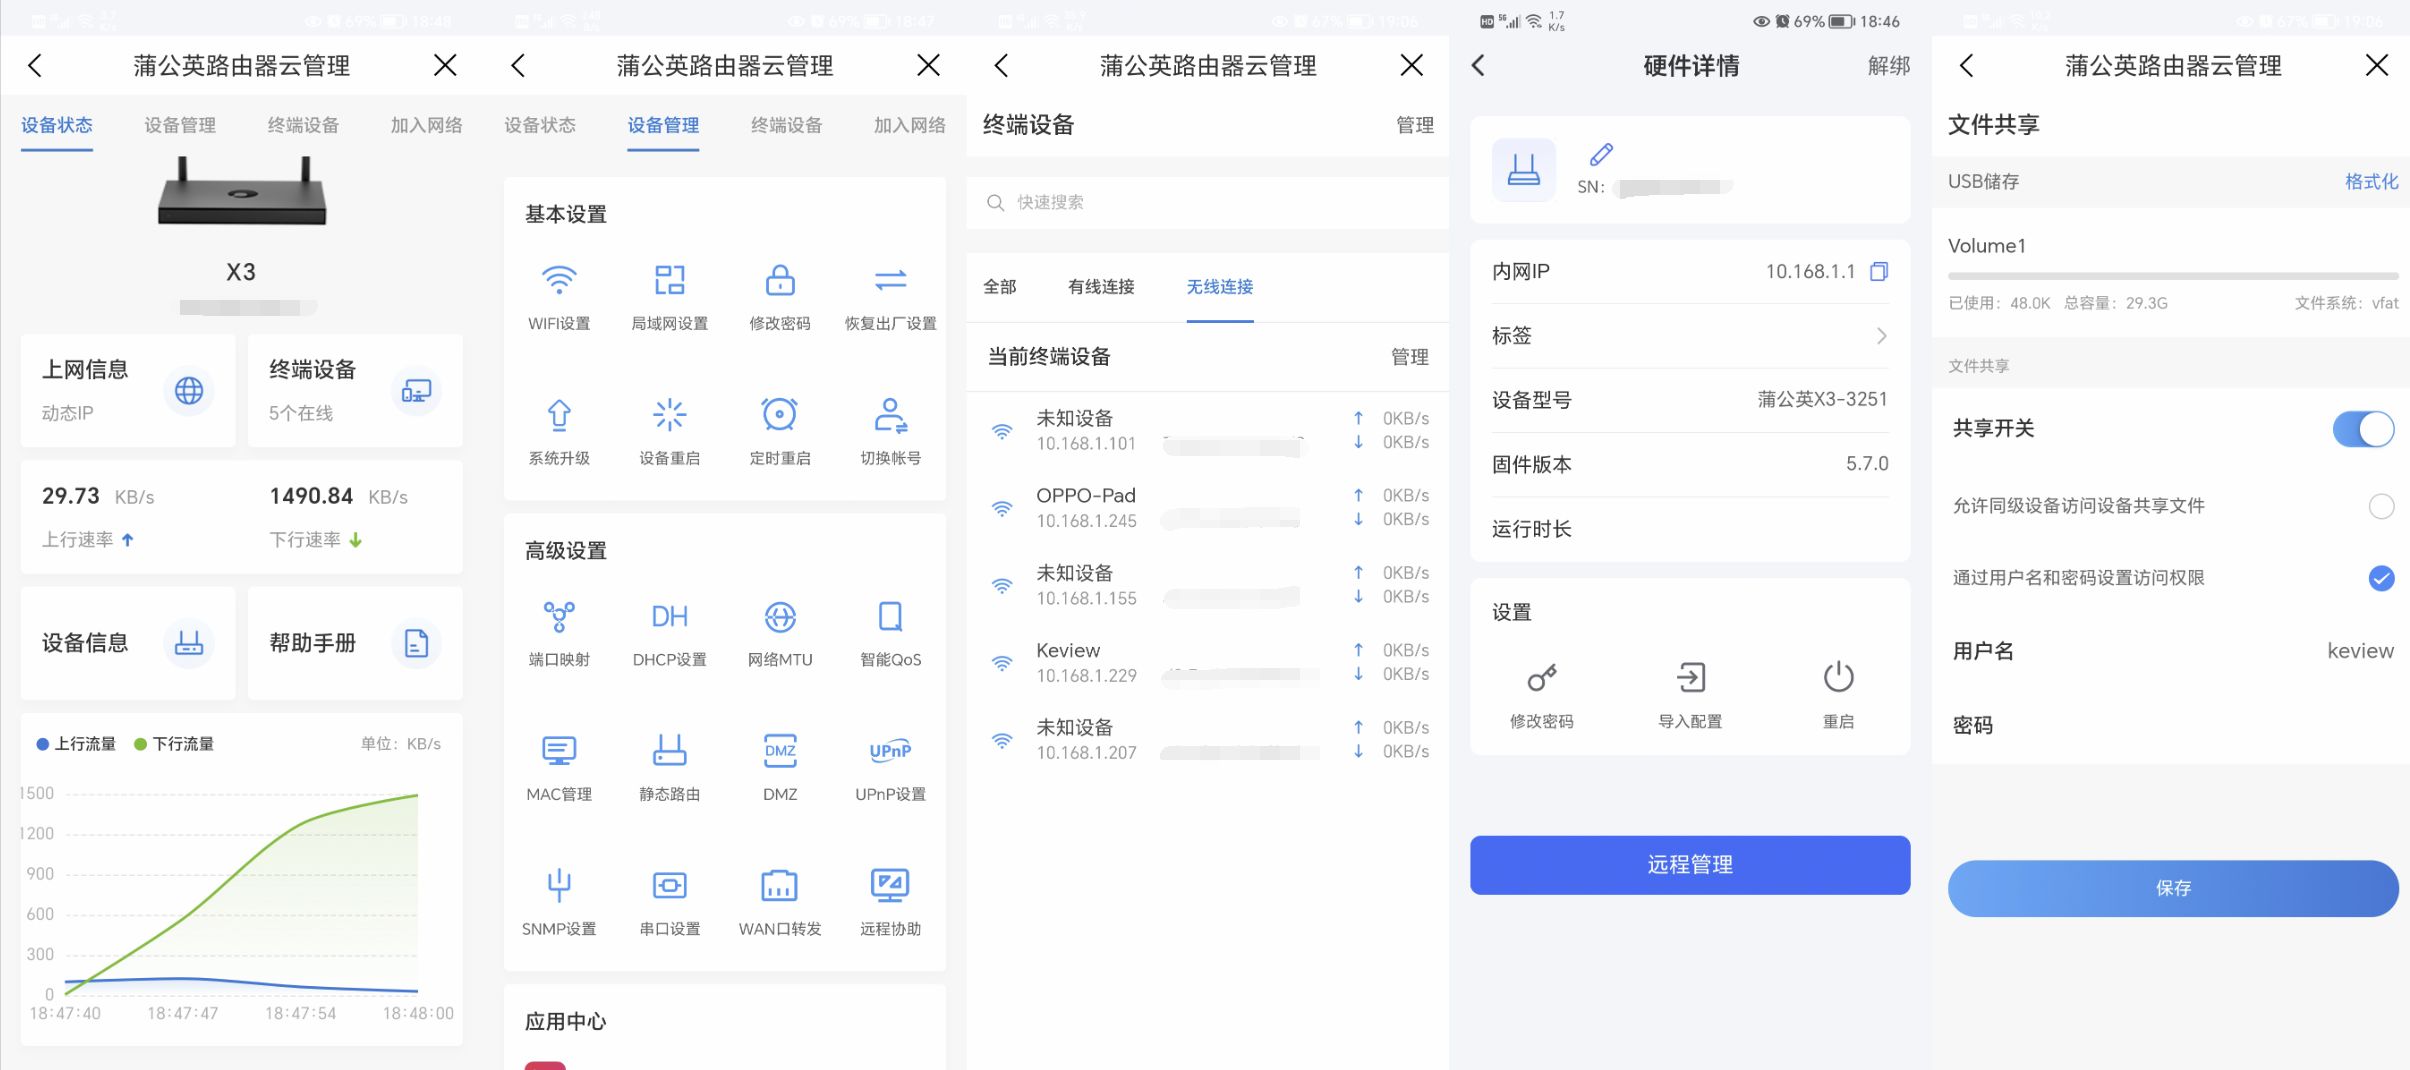Open the DMZ settings icon
This screenshot has height=1070, width=2410.
pyautogui.click(x=780, y=751)
